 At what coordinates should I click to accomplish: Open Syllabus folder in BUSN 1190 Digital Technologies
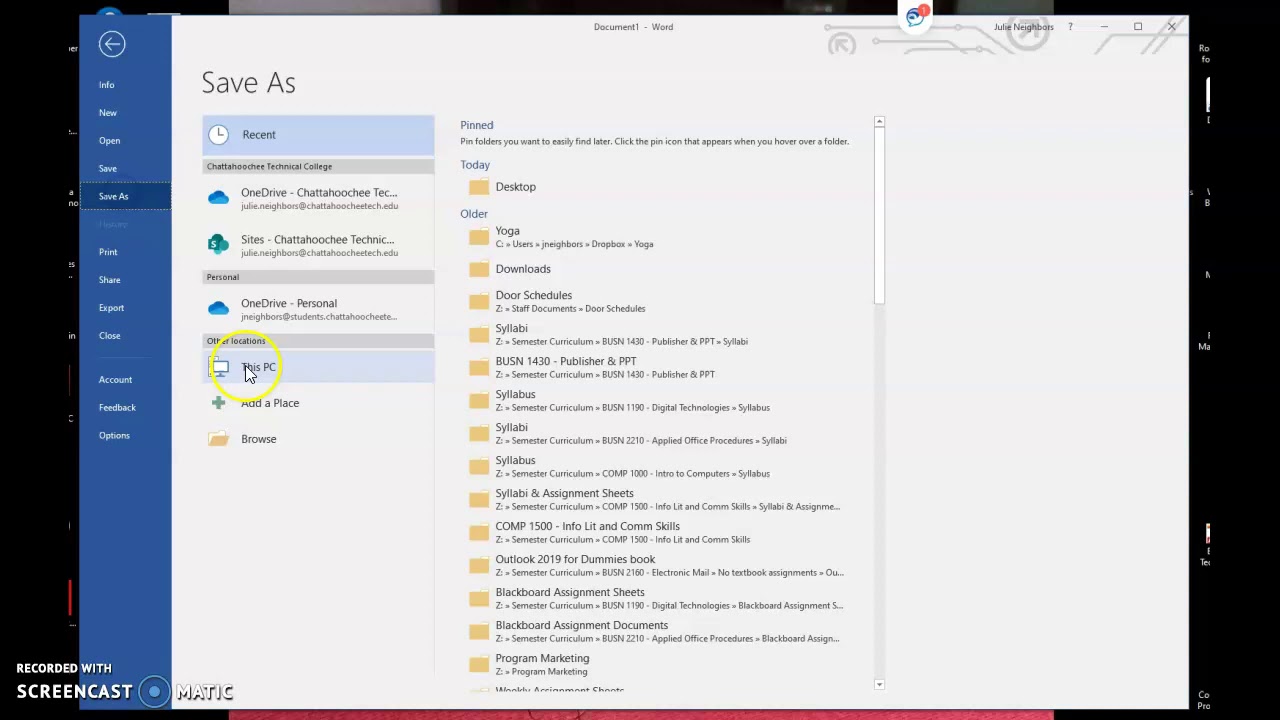[x=666, y=401]
